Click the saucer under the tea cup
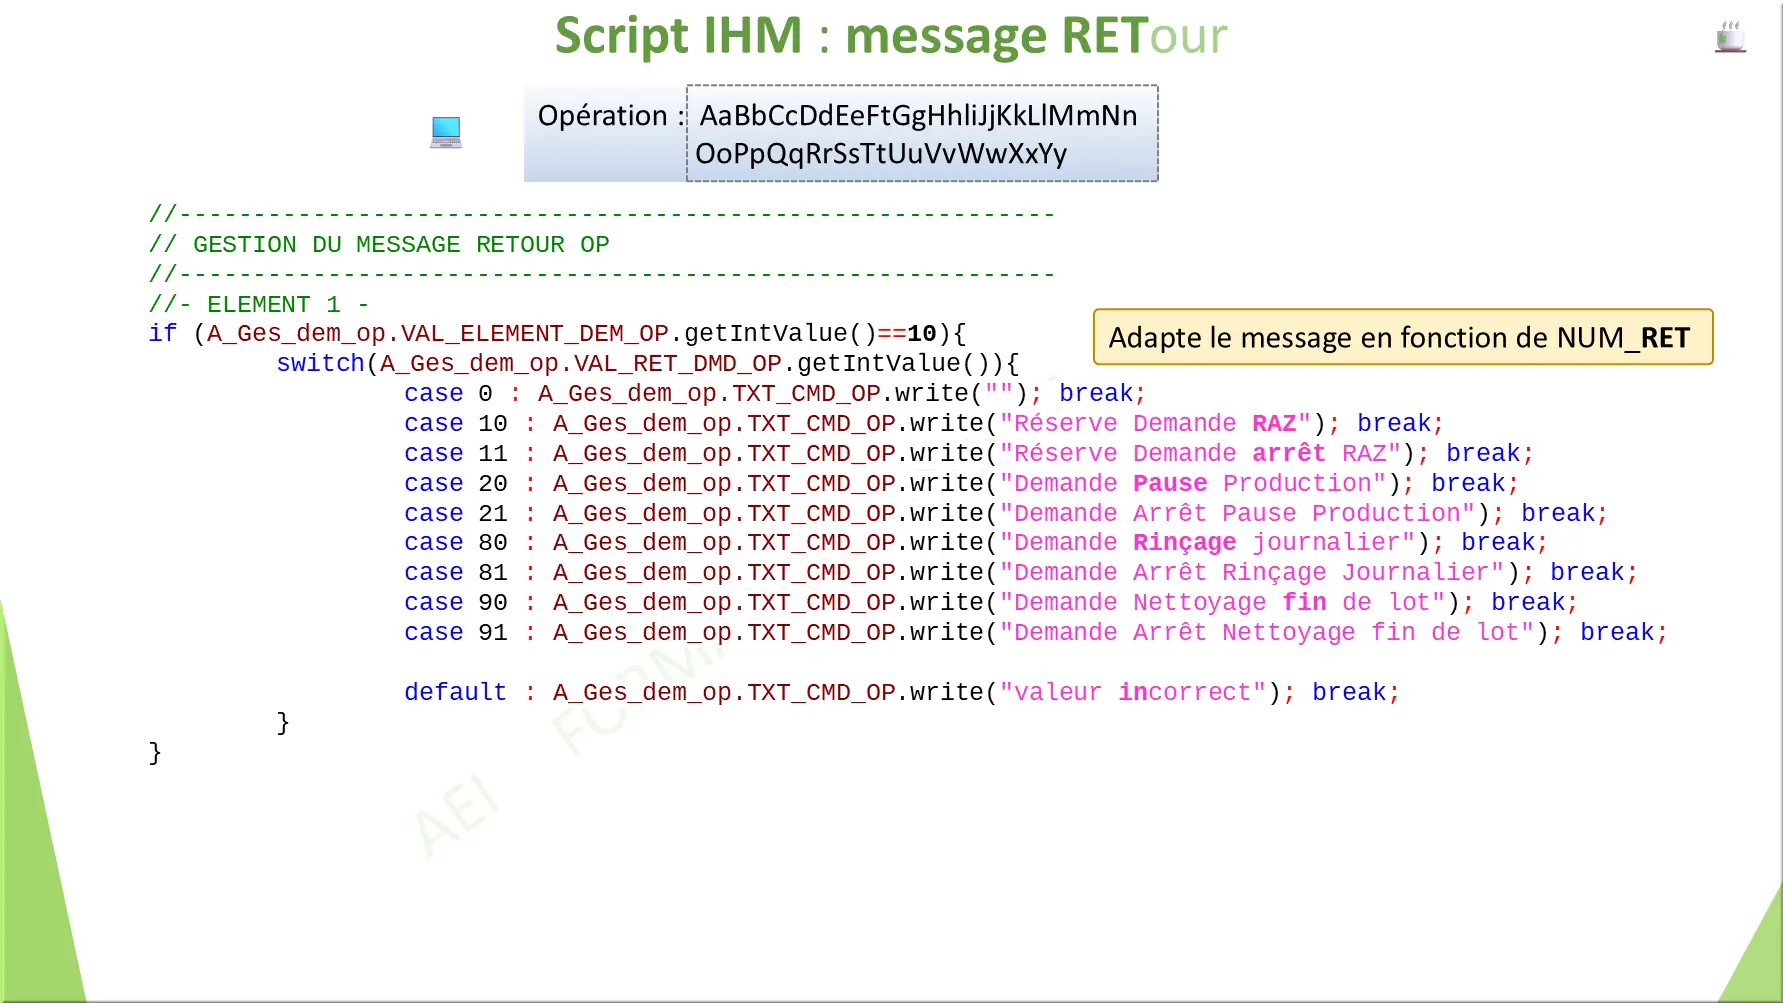The height and width of the screenshot is (1003, 1783). pos(1731,49)
